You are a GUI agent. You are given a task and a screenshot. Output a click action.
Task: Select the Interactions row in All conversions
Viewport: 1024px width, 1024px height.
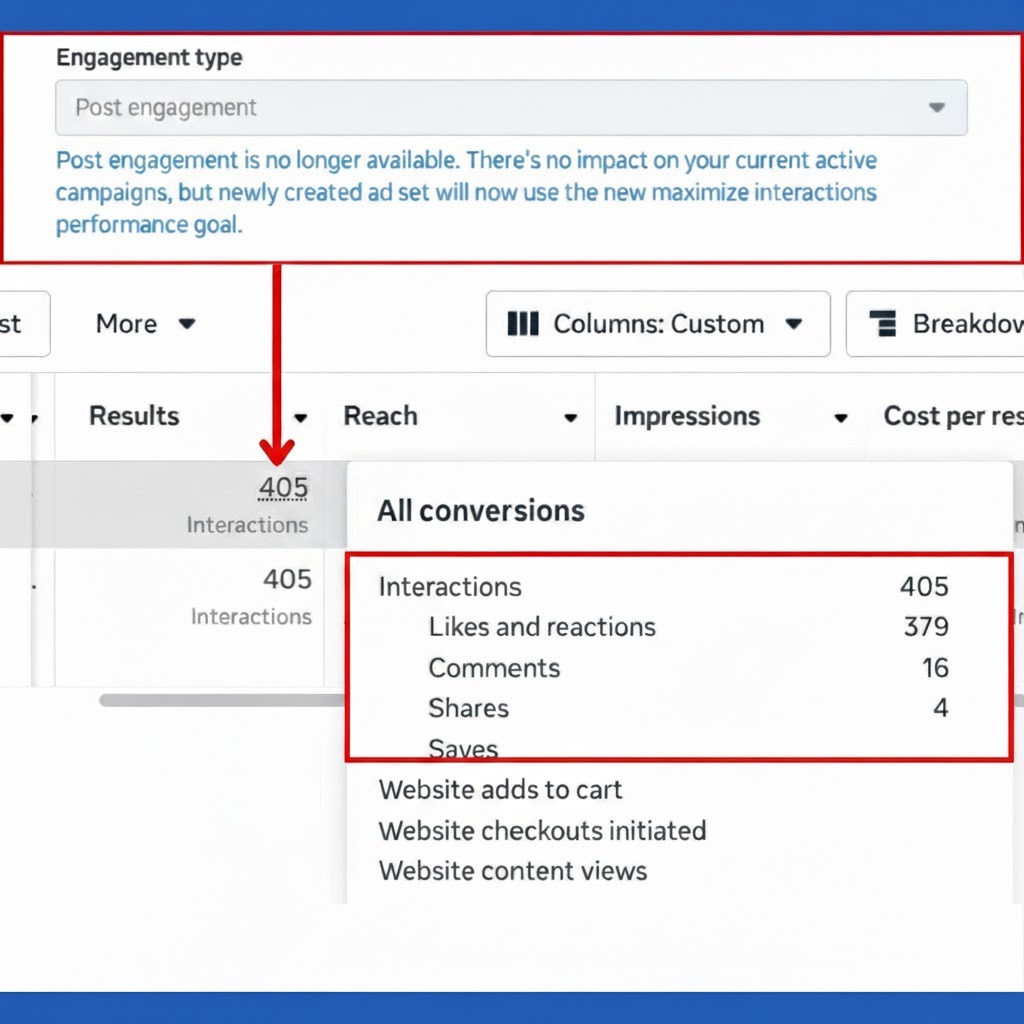click(663, 586)
